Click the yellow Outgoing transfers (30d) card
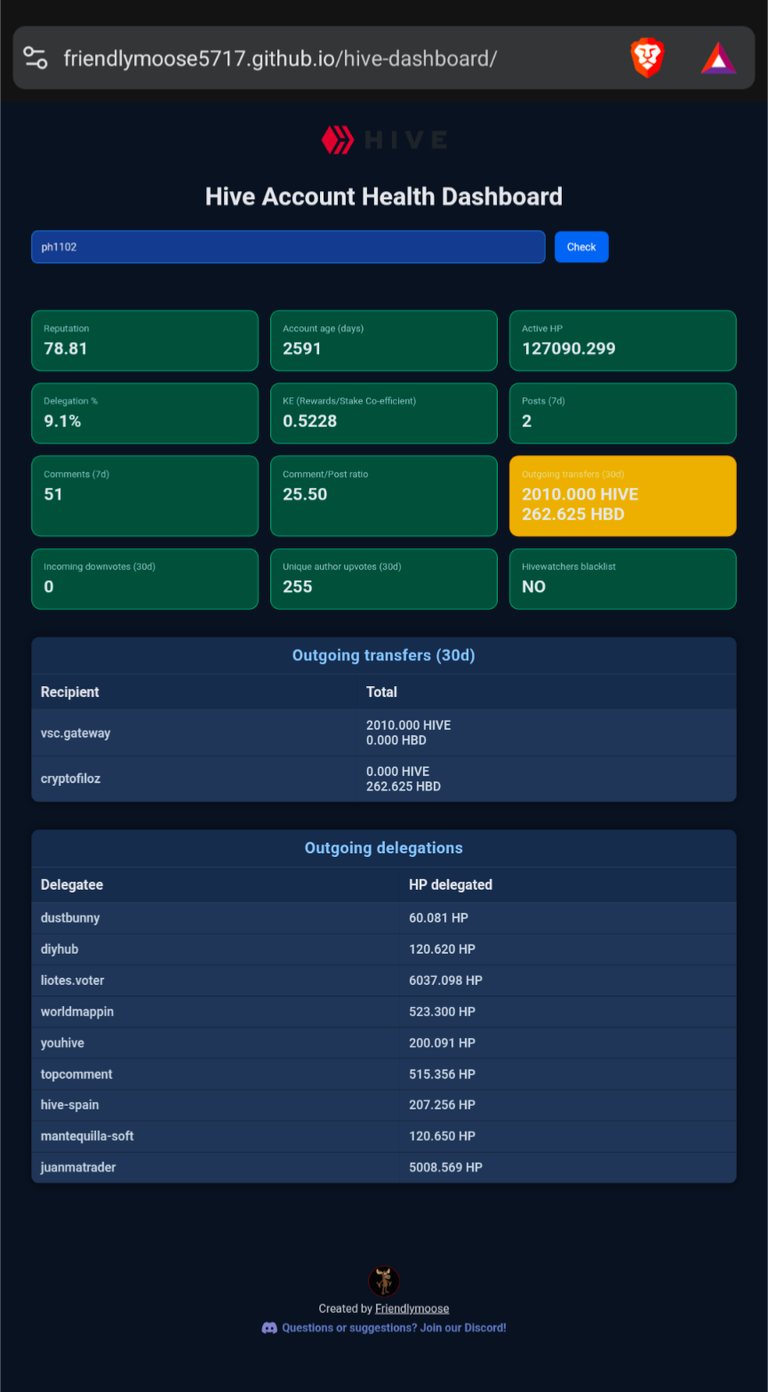768x1392 pixels. coord(623,496)
